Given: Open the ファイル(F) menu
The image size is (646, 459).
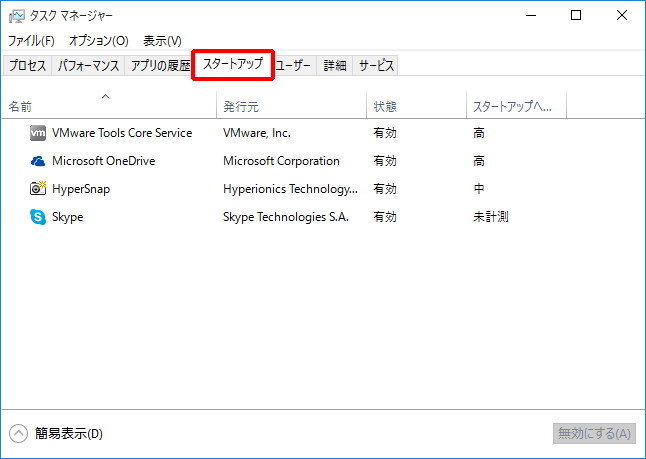Looking at the screenshot, I should coord(31,41).
